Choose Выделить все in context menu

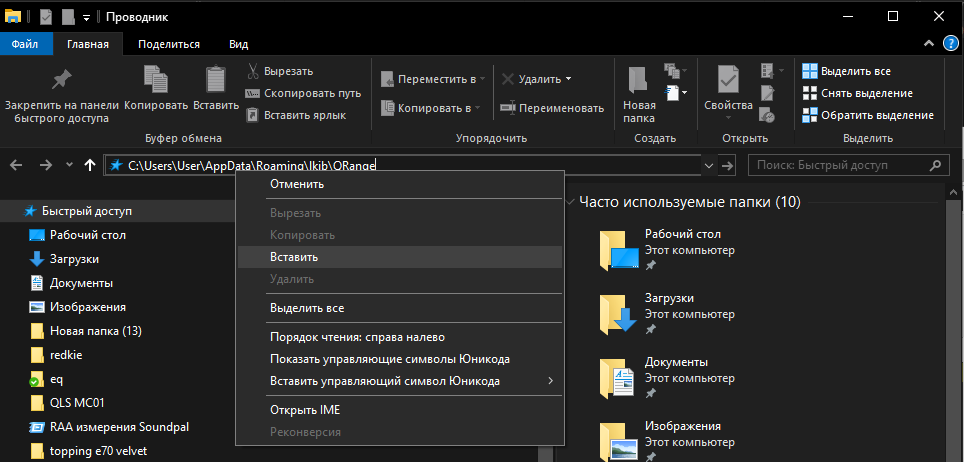click(x=400, y=308)
